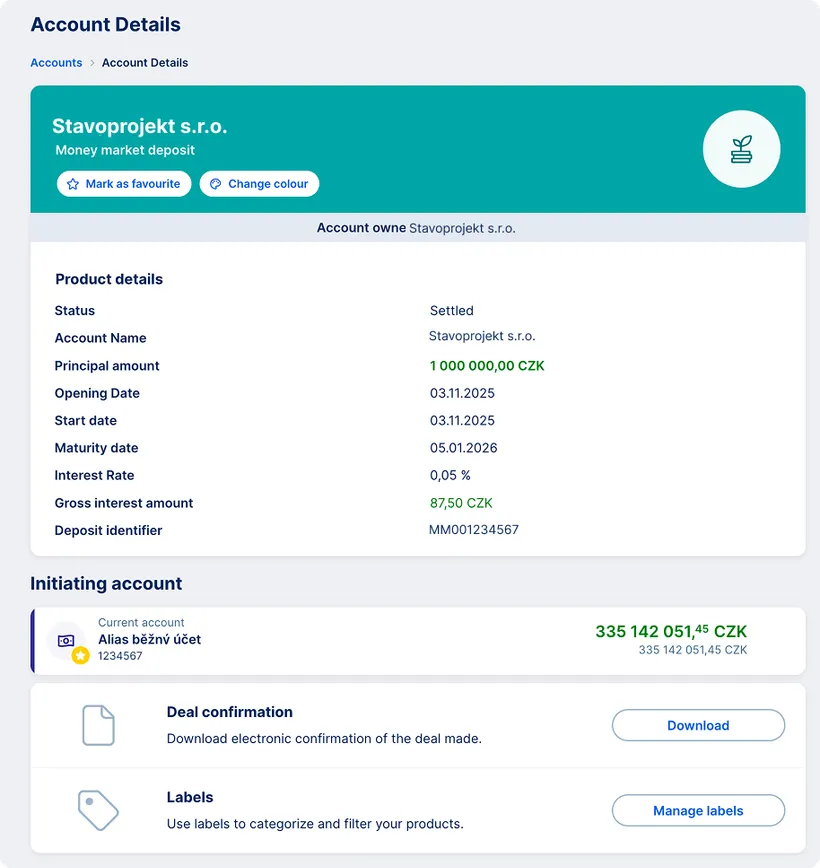Click the Account Details breadcrumb item
This screenshot has width=820, height=868.
point(145,62)
